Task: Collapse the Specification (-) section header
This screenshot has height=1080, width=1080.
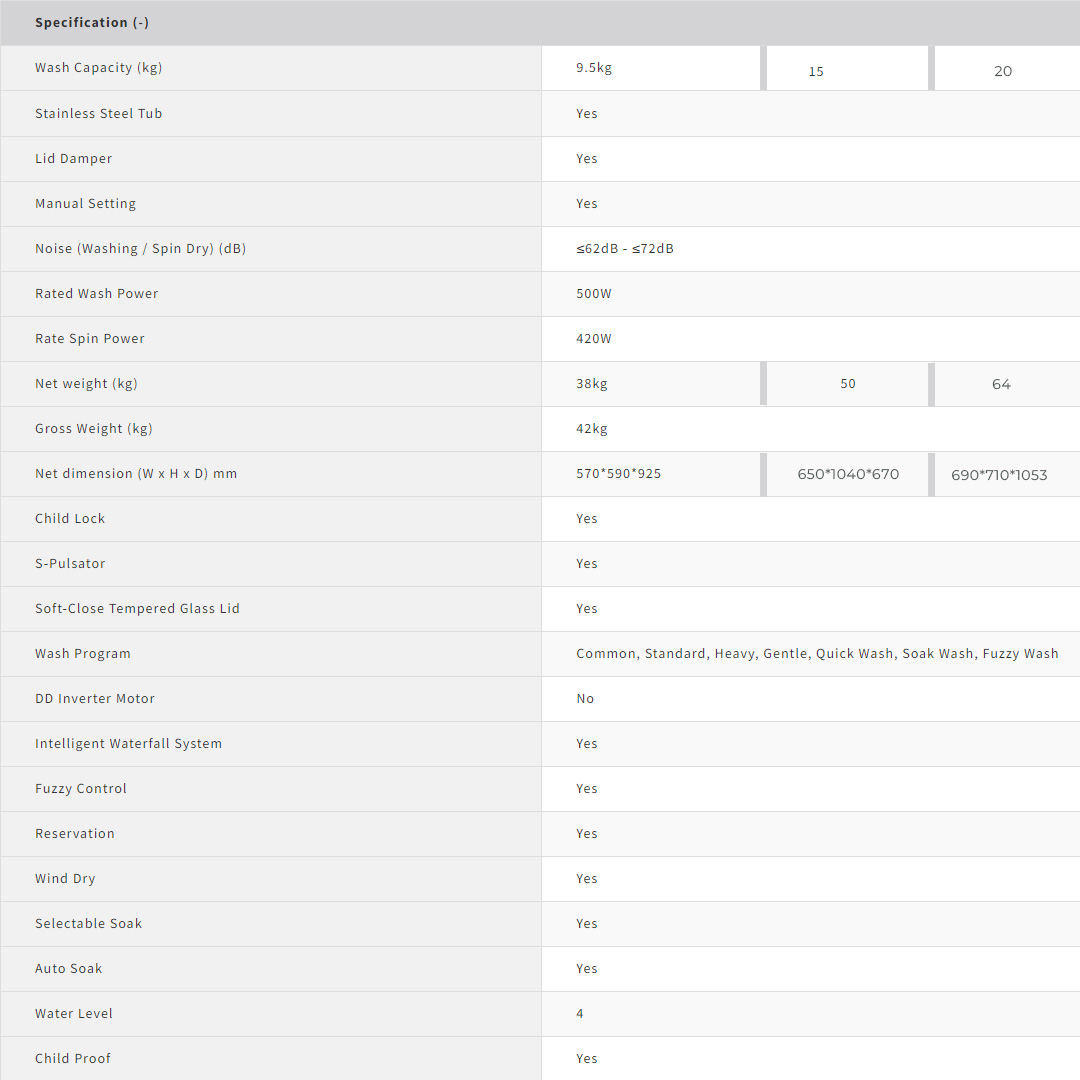Action: point(92,22)
